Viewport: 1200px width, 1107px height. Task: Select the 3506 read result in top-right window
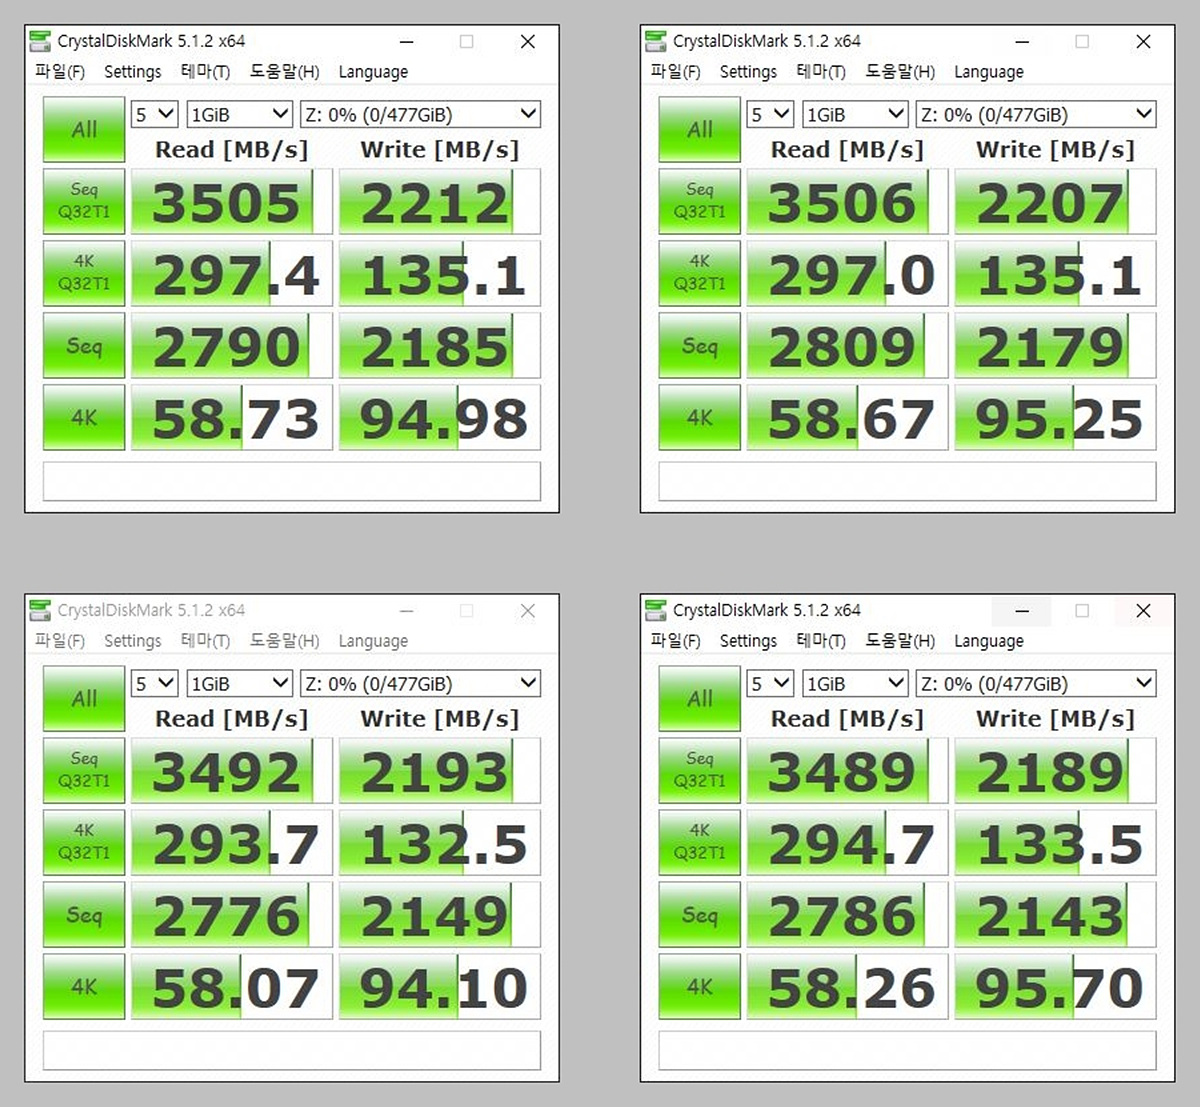pos(848,202)
